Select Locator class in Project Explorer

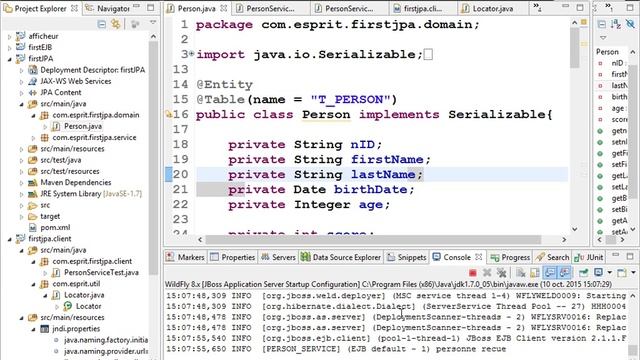tap(89, 306)
